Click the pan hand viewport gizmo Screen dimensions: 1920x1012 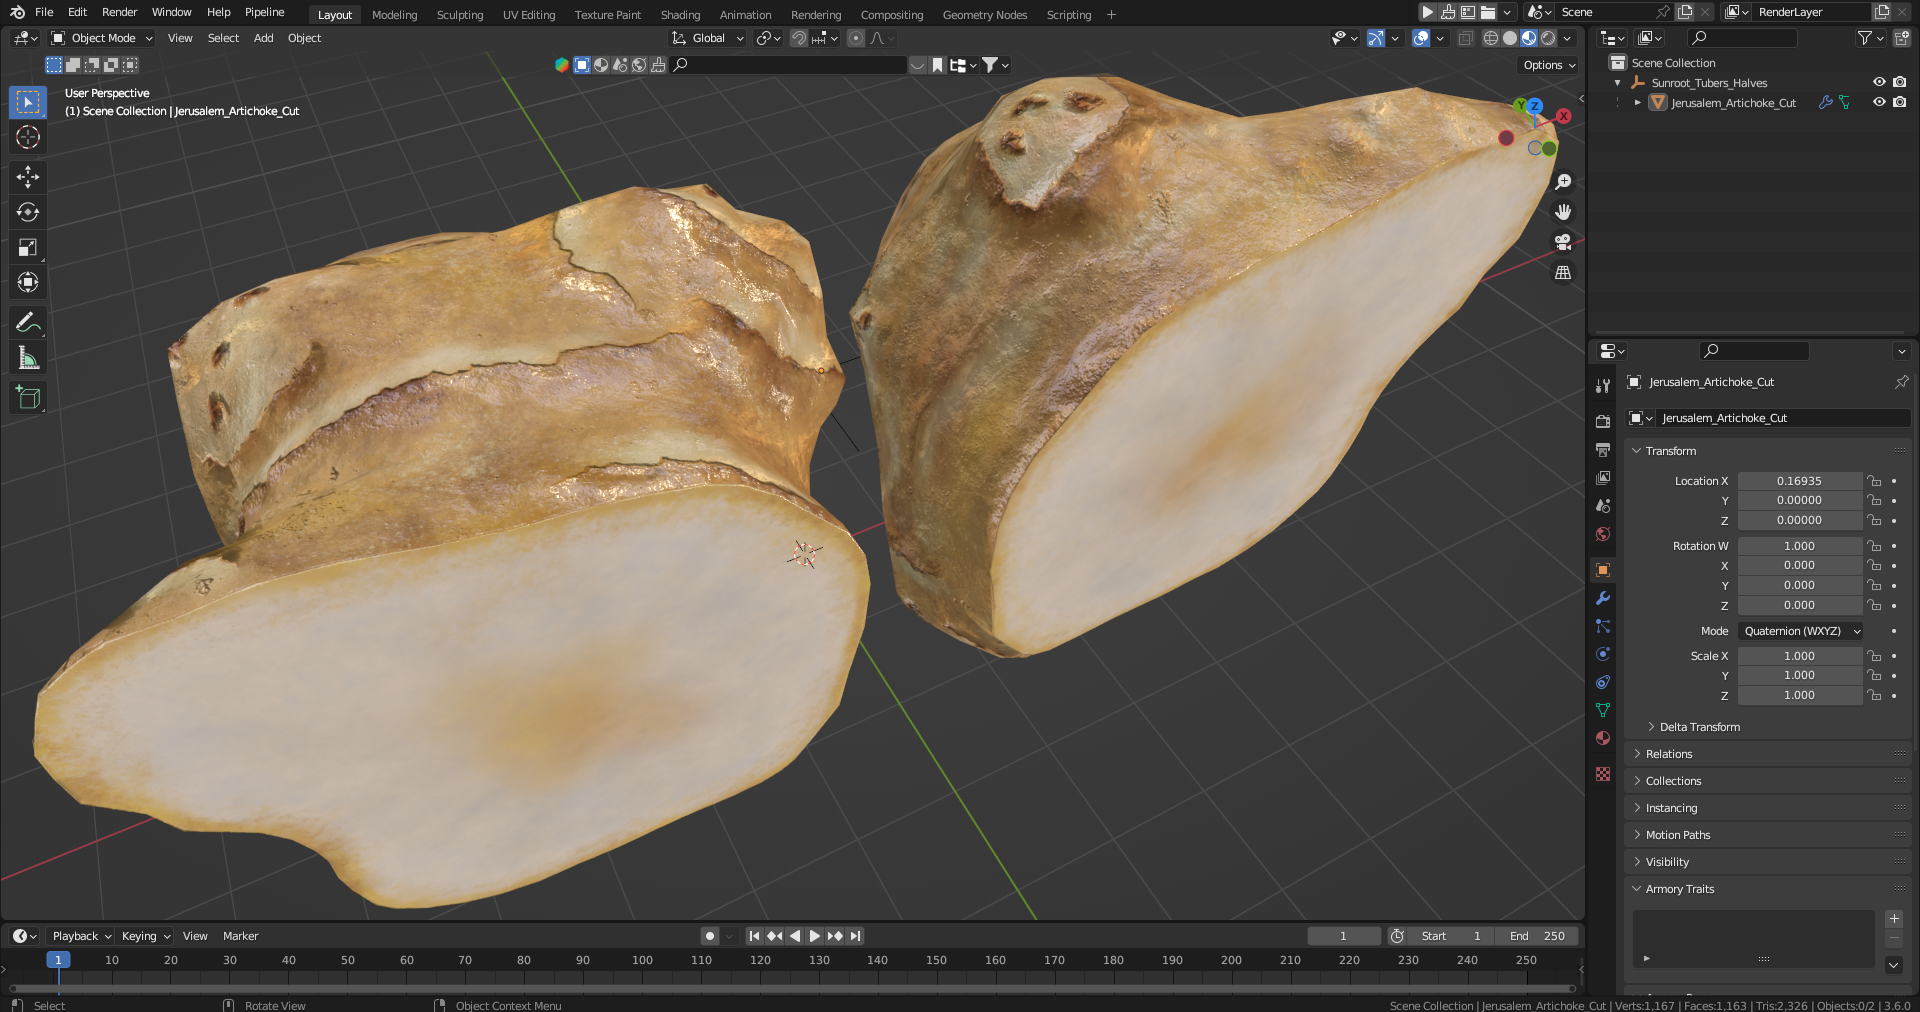point(1563,212)
